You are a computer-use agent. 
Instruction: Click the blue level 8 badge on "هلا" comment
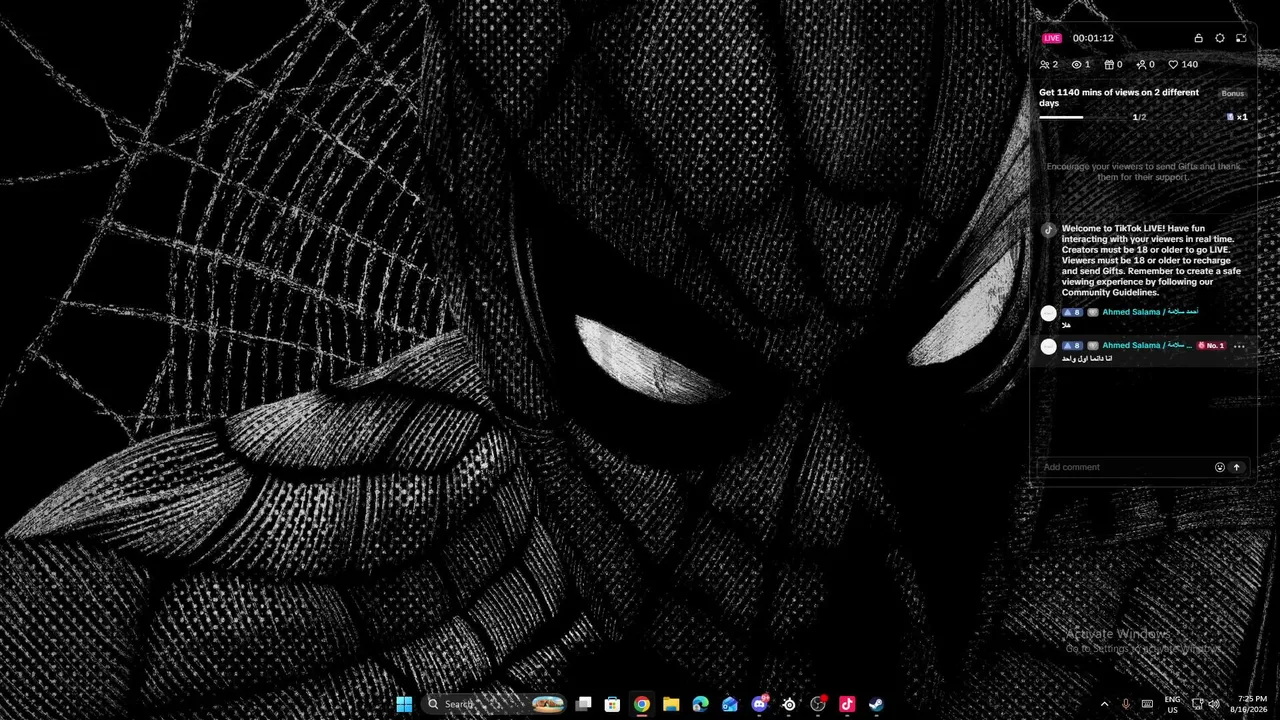tap(1073, 312)
